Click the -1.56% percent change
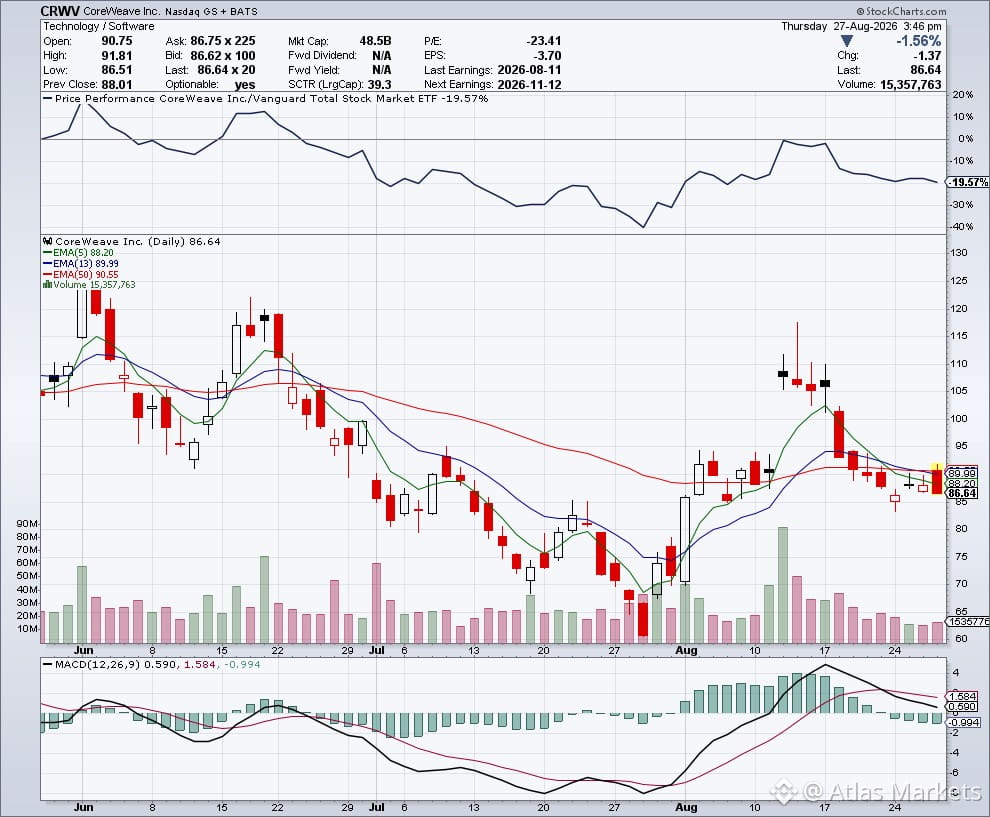 point(919,41)
